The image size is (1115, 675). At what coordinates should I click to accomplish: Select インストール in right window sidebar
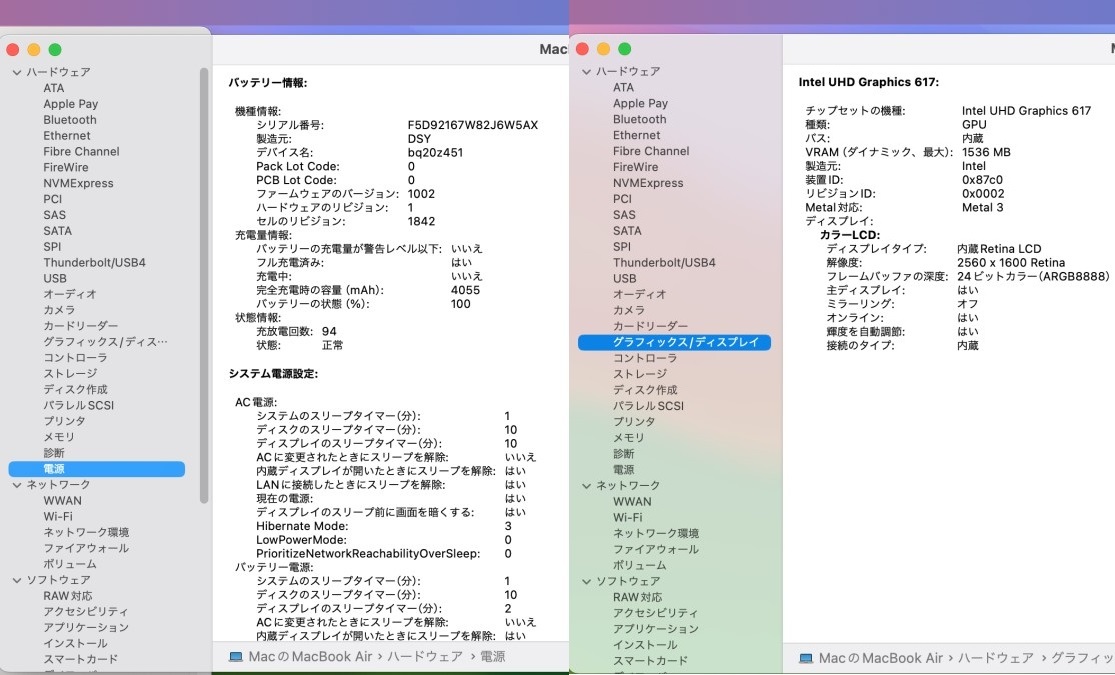pyautogui.click(x=644, y=645)
